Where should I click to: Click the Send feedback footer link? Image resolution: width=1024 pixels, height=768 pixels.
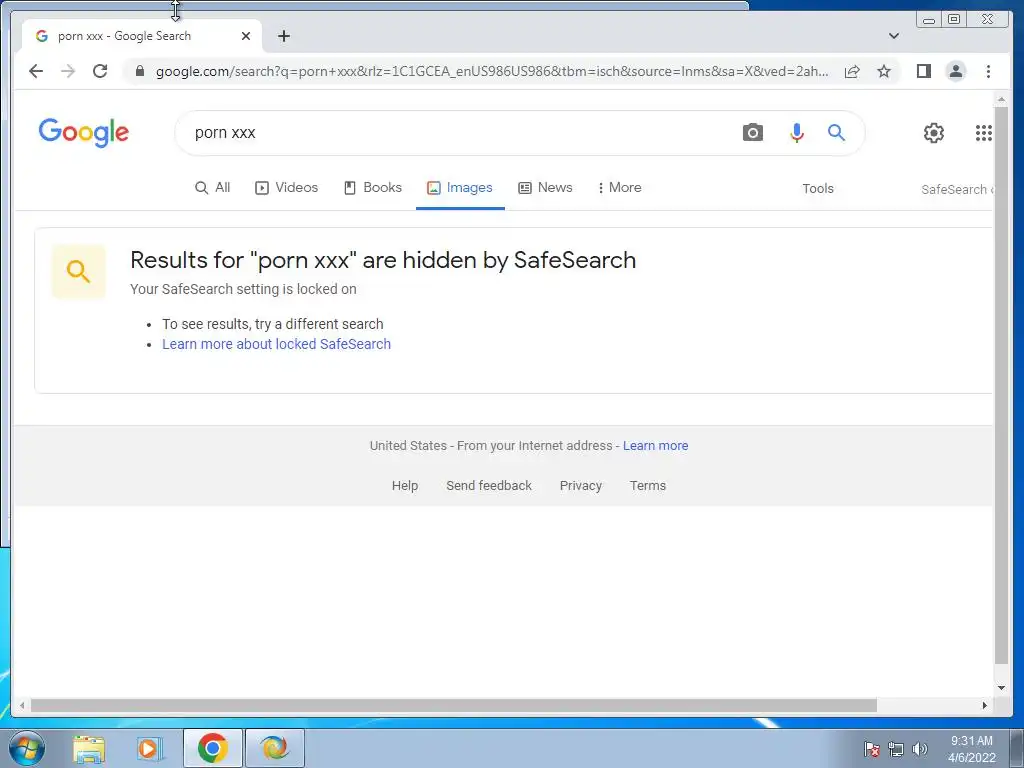tap(488, 485)
